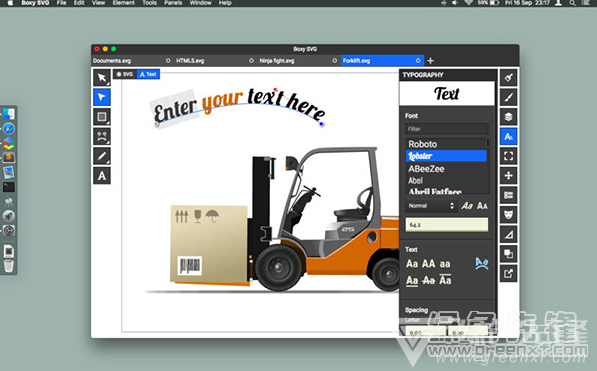Select the freehand Pencil tool

pyautogui.click(x=102, y=156)
